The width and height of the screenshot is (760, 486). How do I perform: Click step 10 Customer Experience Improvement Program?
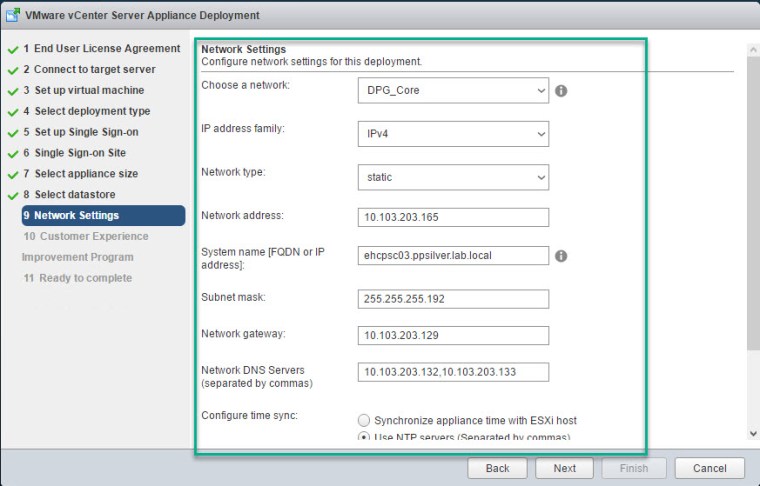click(86, 247)
